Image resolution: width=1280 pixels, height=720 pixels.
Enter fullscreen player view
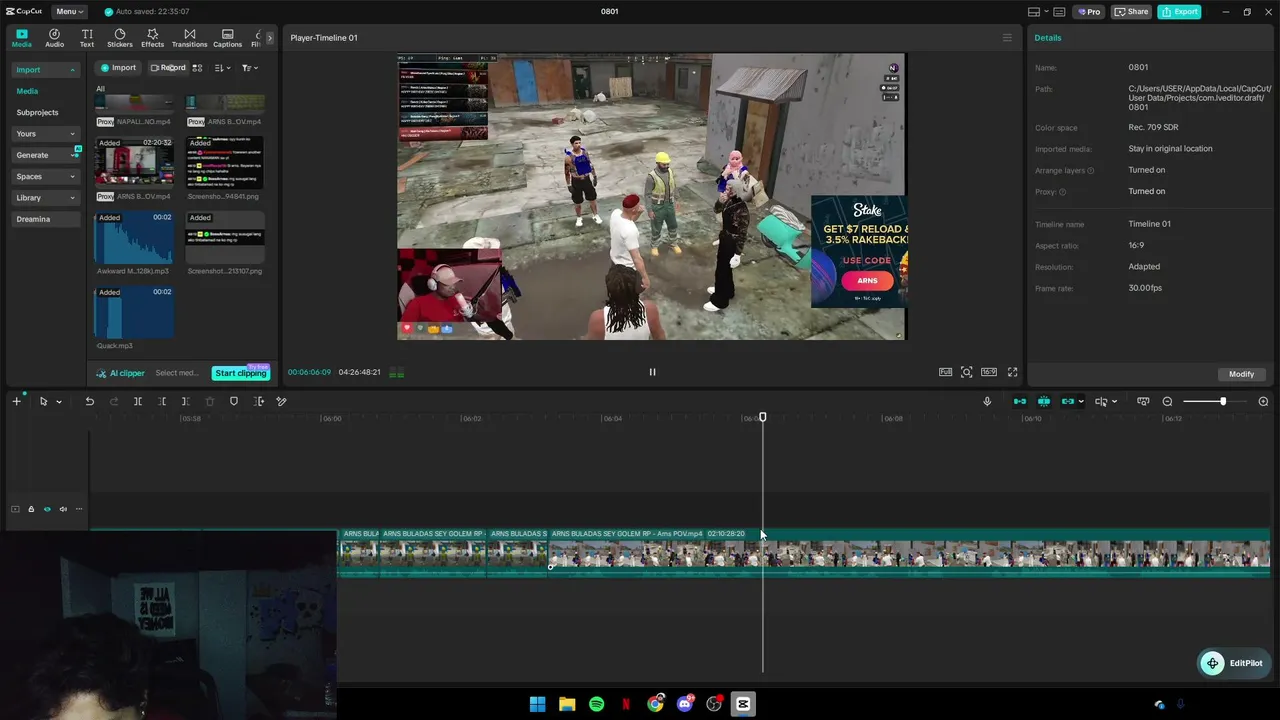click(x=1012, y=372)
